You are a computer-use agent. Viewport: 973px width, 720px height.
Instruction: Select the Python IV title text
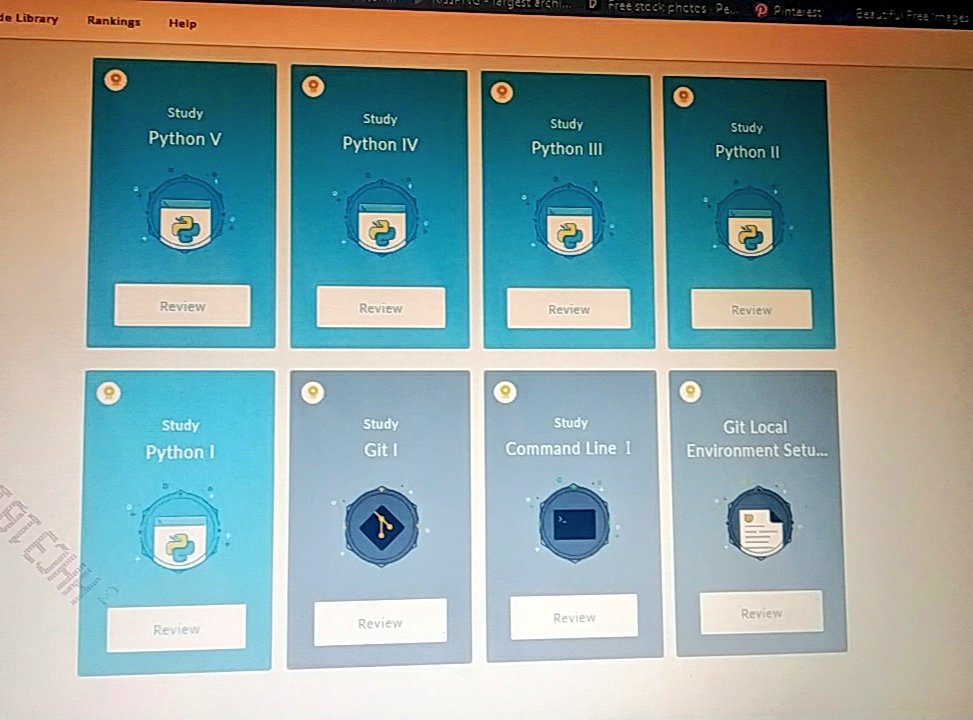coord(380,144)
